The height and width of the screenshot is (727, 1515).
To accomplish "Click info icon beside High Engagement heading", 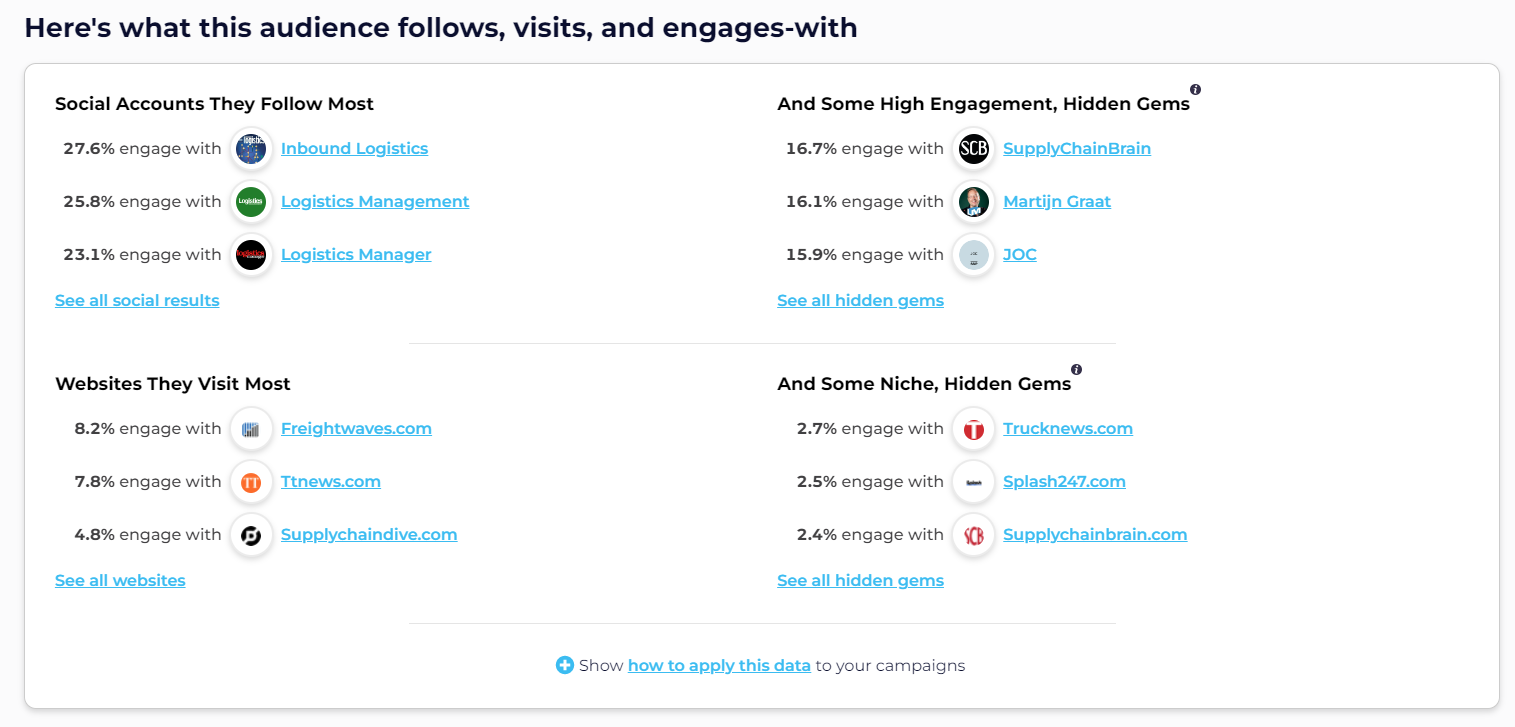I will pos(1196,89).
